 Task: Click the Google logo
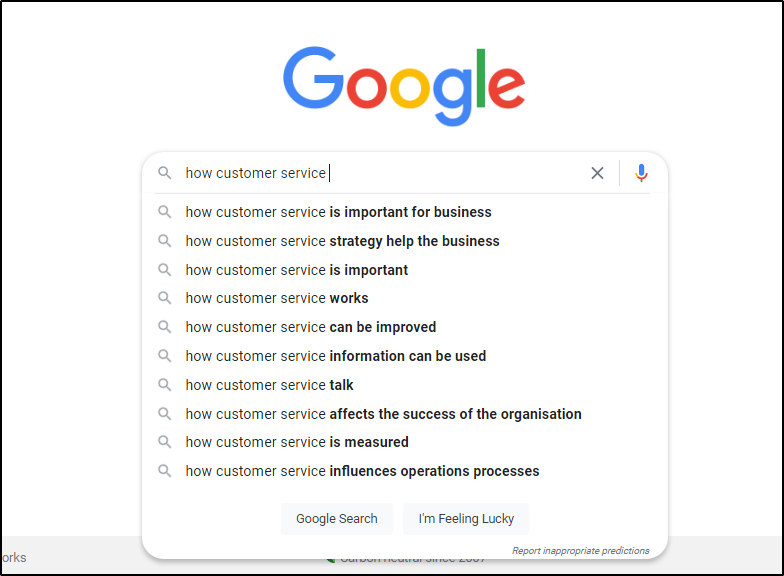(x=403, y=87)
